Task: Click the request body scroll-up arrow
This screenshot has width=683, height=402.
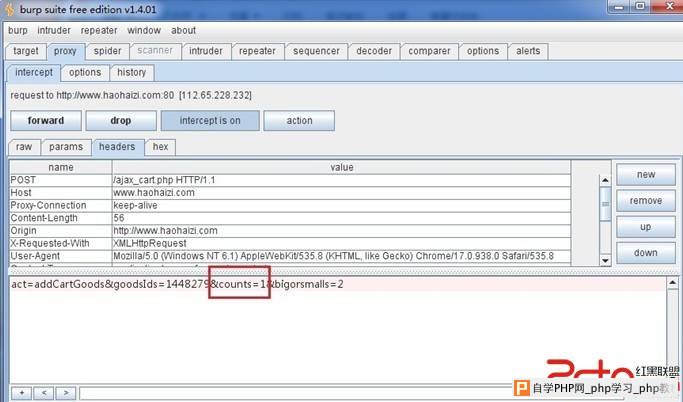Action: (x=673, y=283)
